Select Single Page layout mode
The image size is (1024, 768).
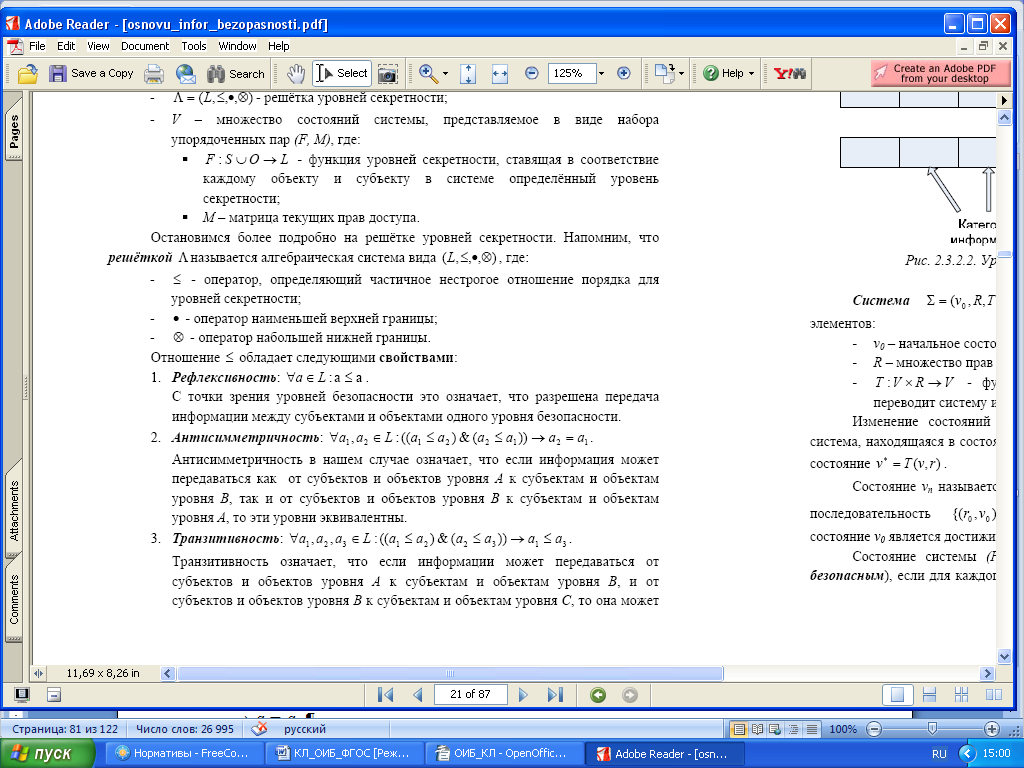tap(897, 694)
